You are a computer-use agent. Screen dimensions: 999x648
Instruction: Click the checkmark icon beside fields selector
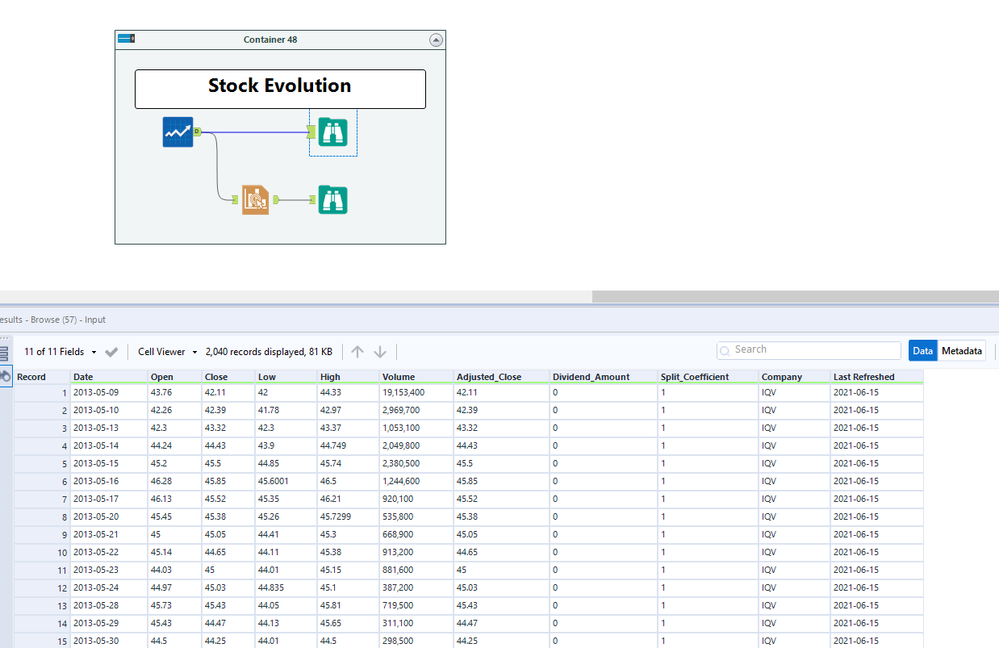(x=111, y=352)
